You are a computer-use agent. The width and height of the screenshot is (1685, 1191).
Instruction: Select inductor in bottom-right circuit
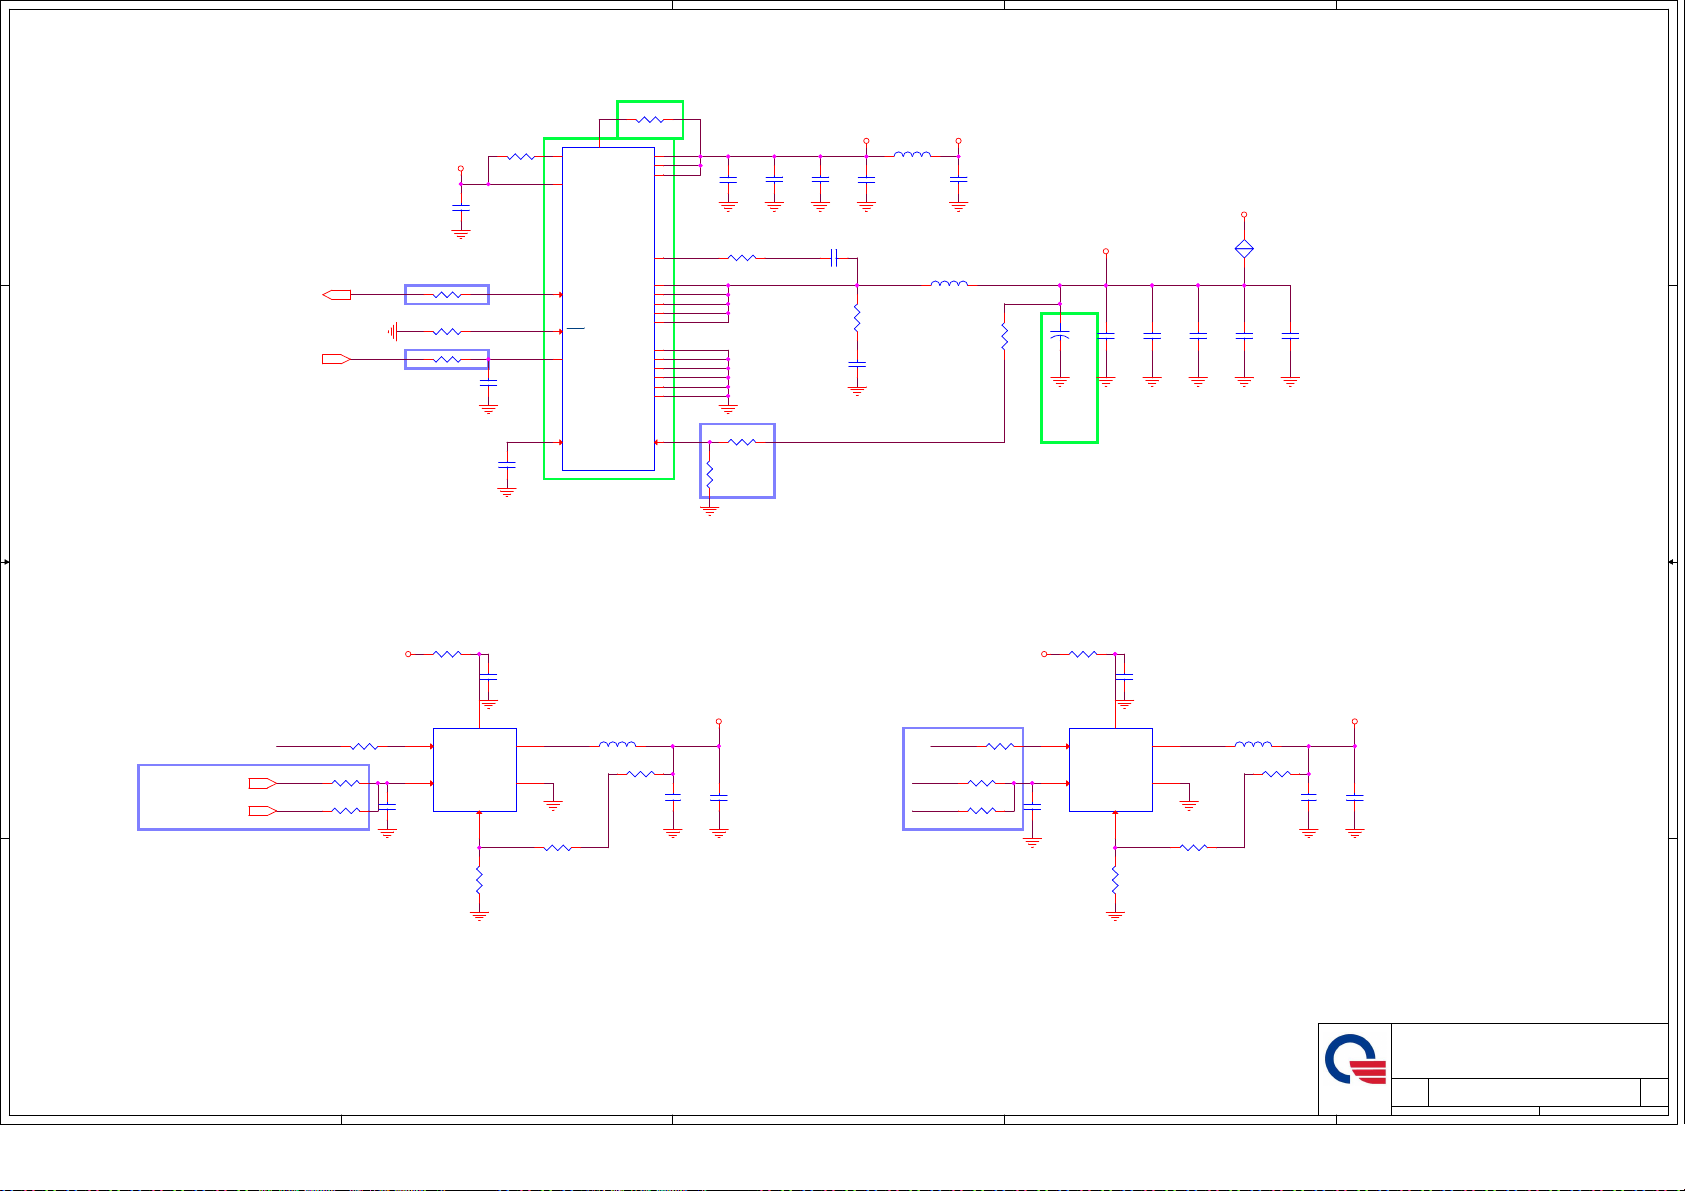tap(1254, 745)
